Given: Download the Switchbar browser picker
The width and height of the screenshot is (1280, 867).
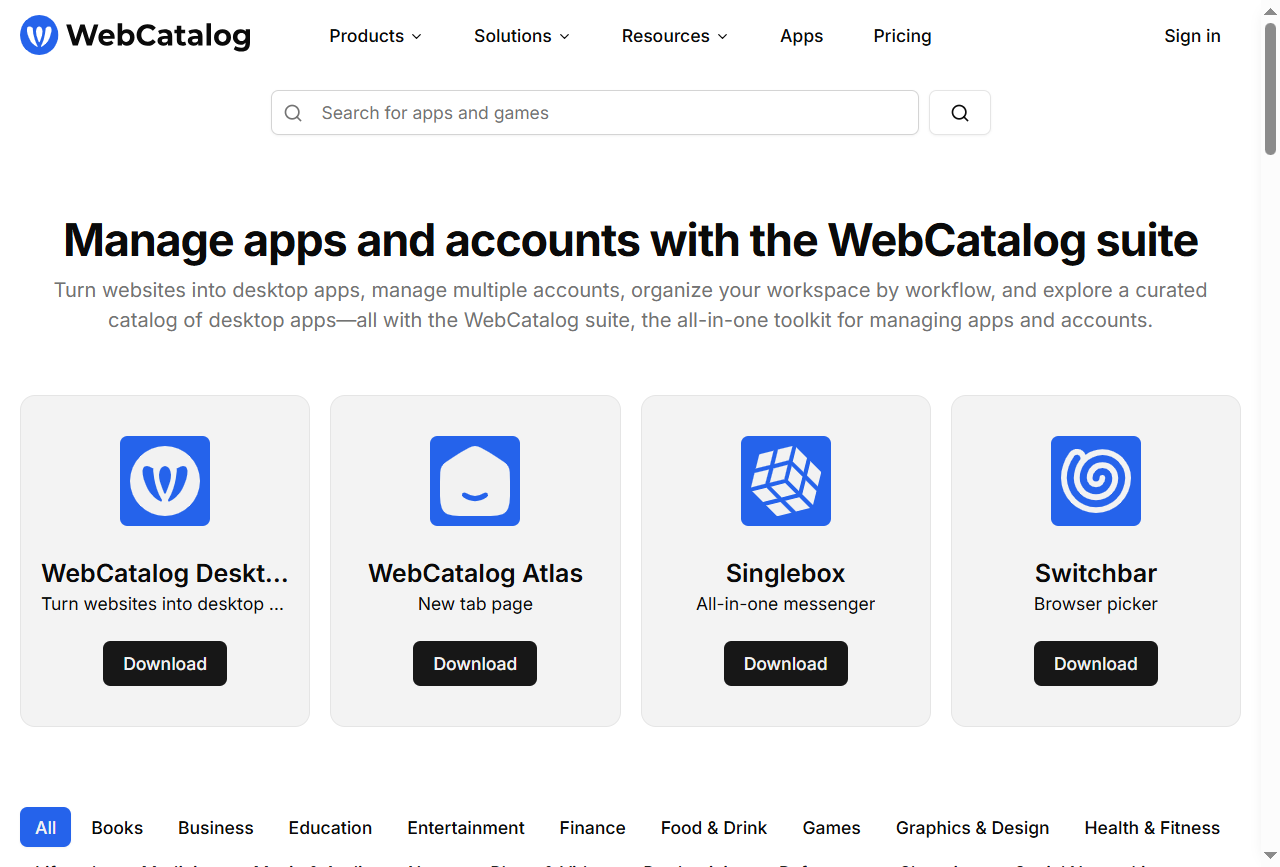Looking at the screenshot, I should [x=1095, y=664].
